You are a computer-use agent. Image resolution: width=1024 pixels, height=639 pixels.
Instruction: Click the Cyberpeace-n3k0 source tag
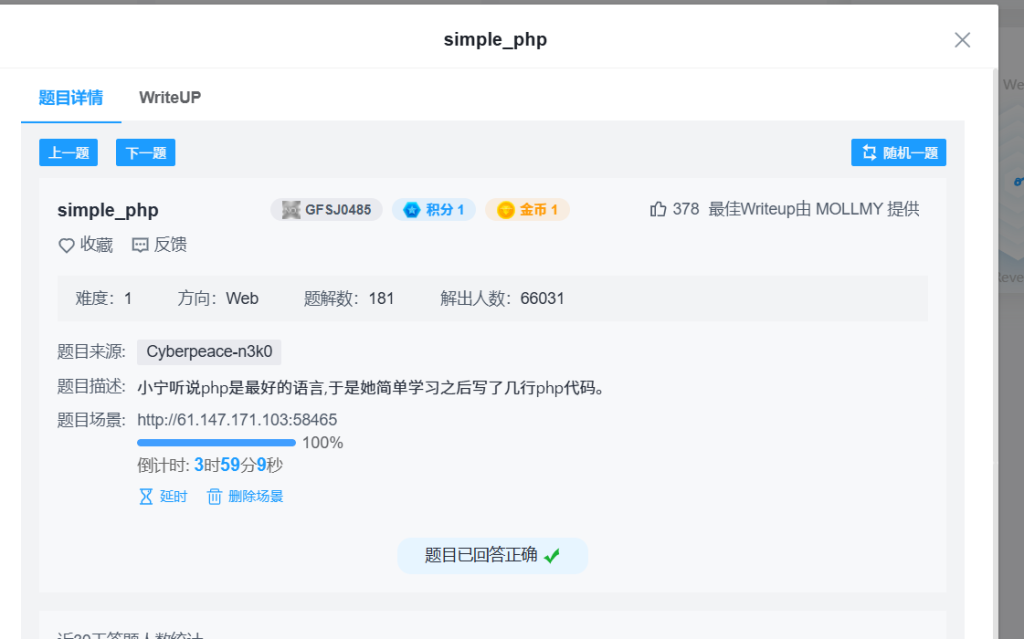pyautogui.click(x=209, y=351)
